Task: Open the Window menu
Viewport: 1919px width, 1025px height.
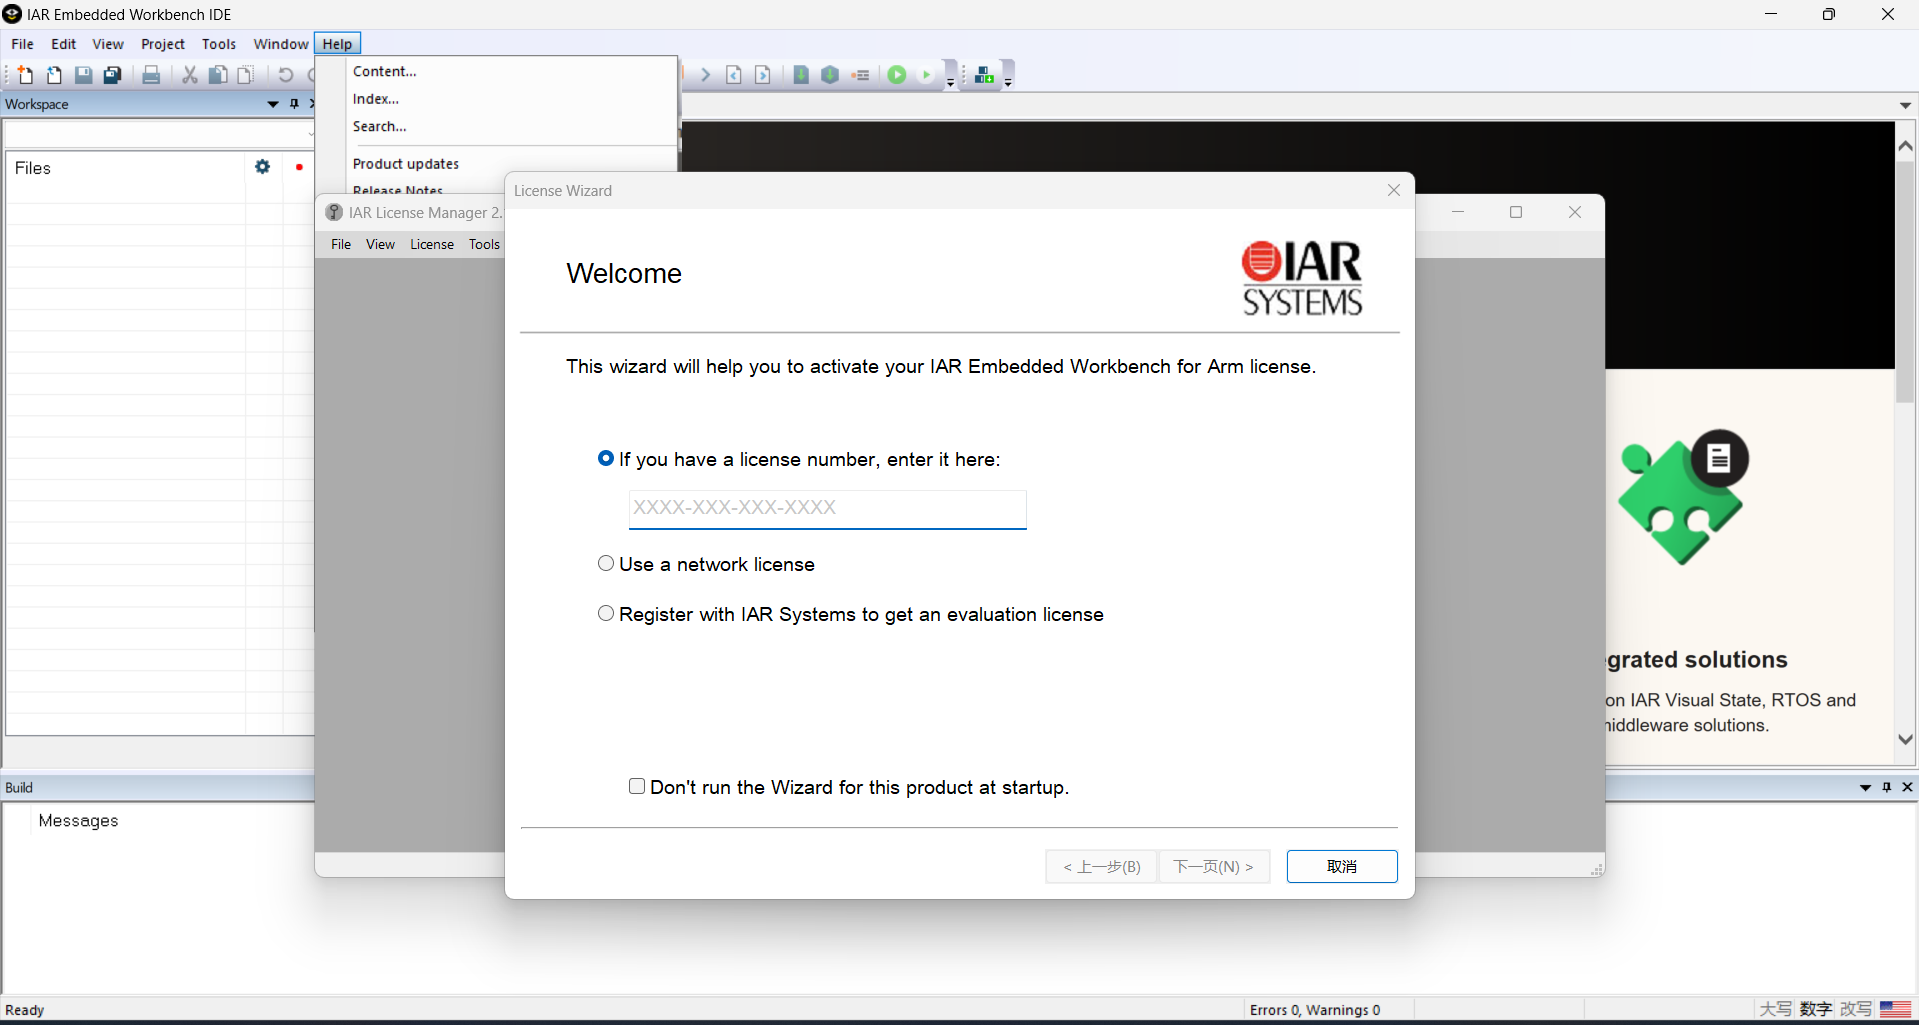Action: coord(281,44)
